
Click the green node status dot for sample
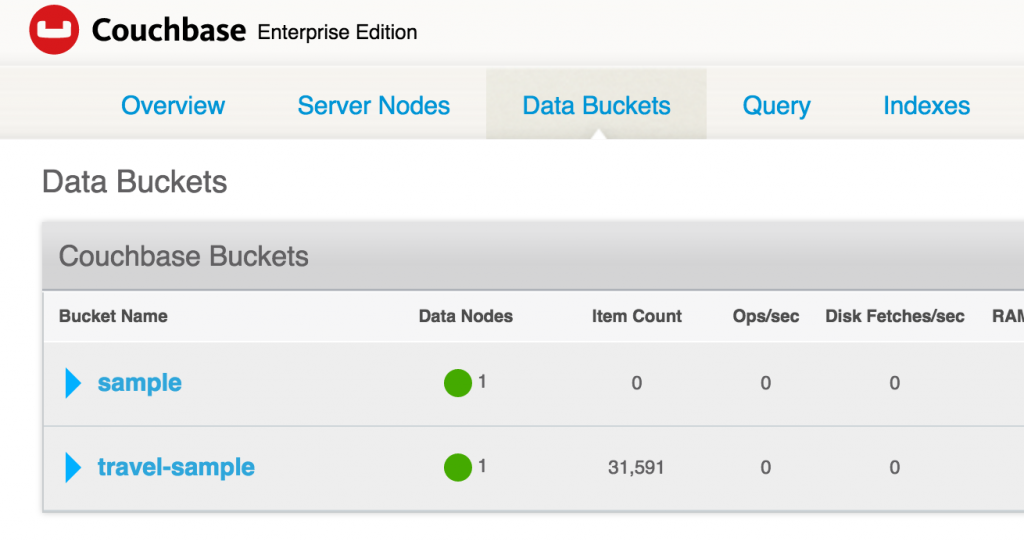click(458, 383)
